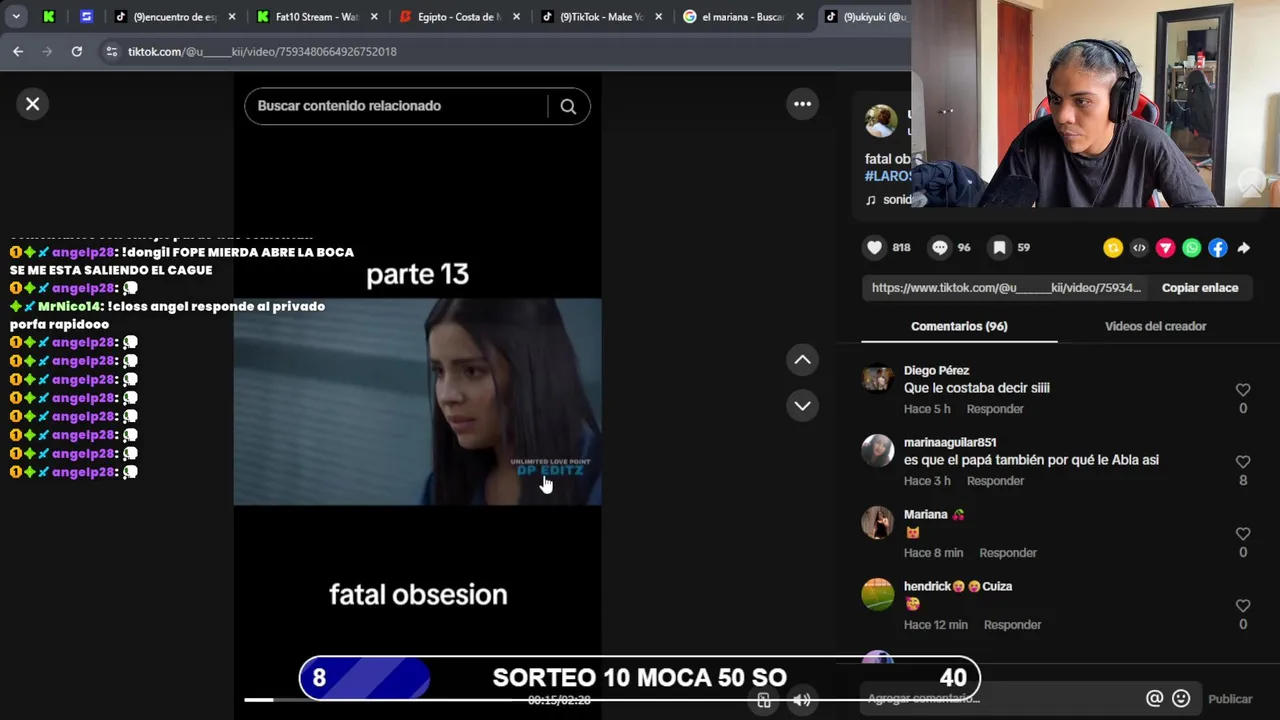The height and width of the screenshot is (720, 1280).
Task: Switch to 'el mariana - Buscar' browser tab
Action: click(744, 17)
